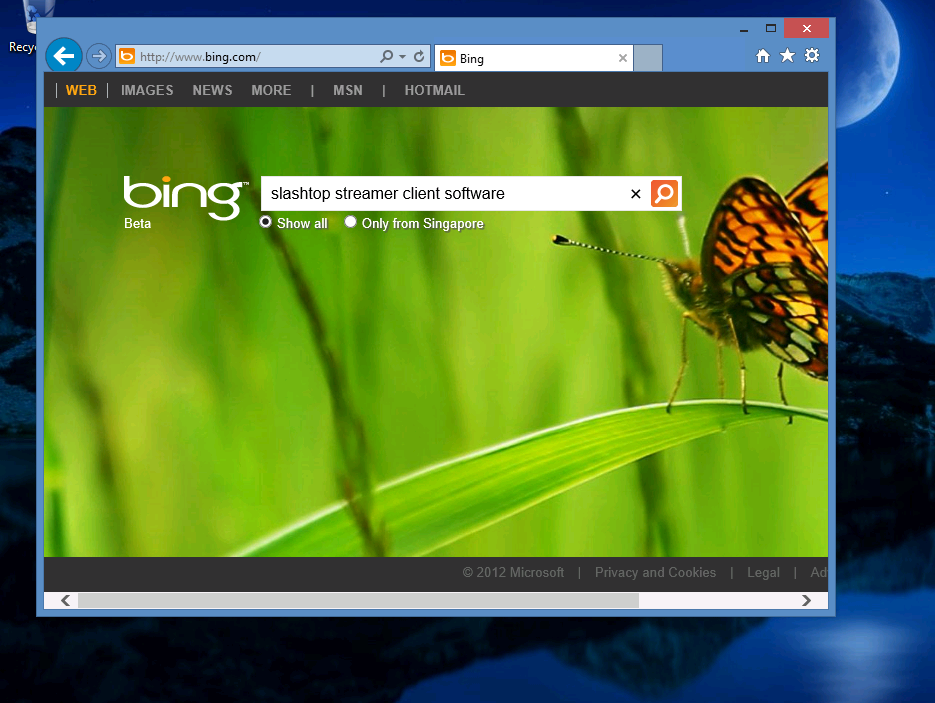Screen dimensions: 935x703
Task: Click the orange Bing search button
Action: click(665, 194)
